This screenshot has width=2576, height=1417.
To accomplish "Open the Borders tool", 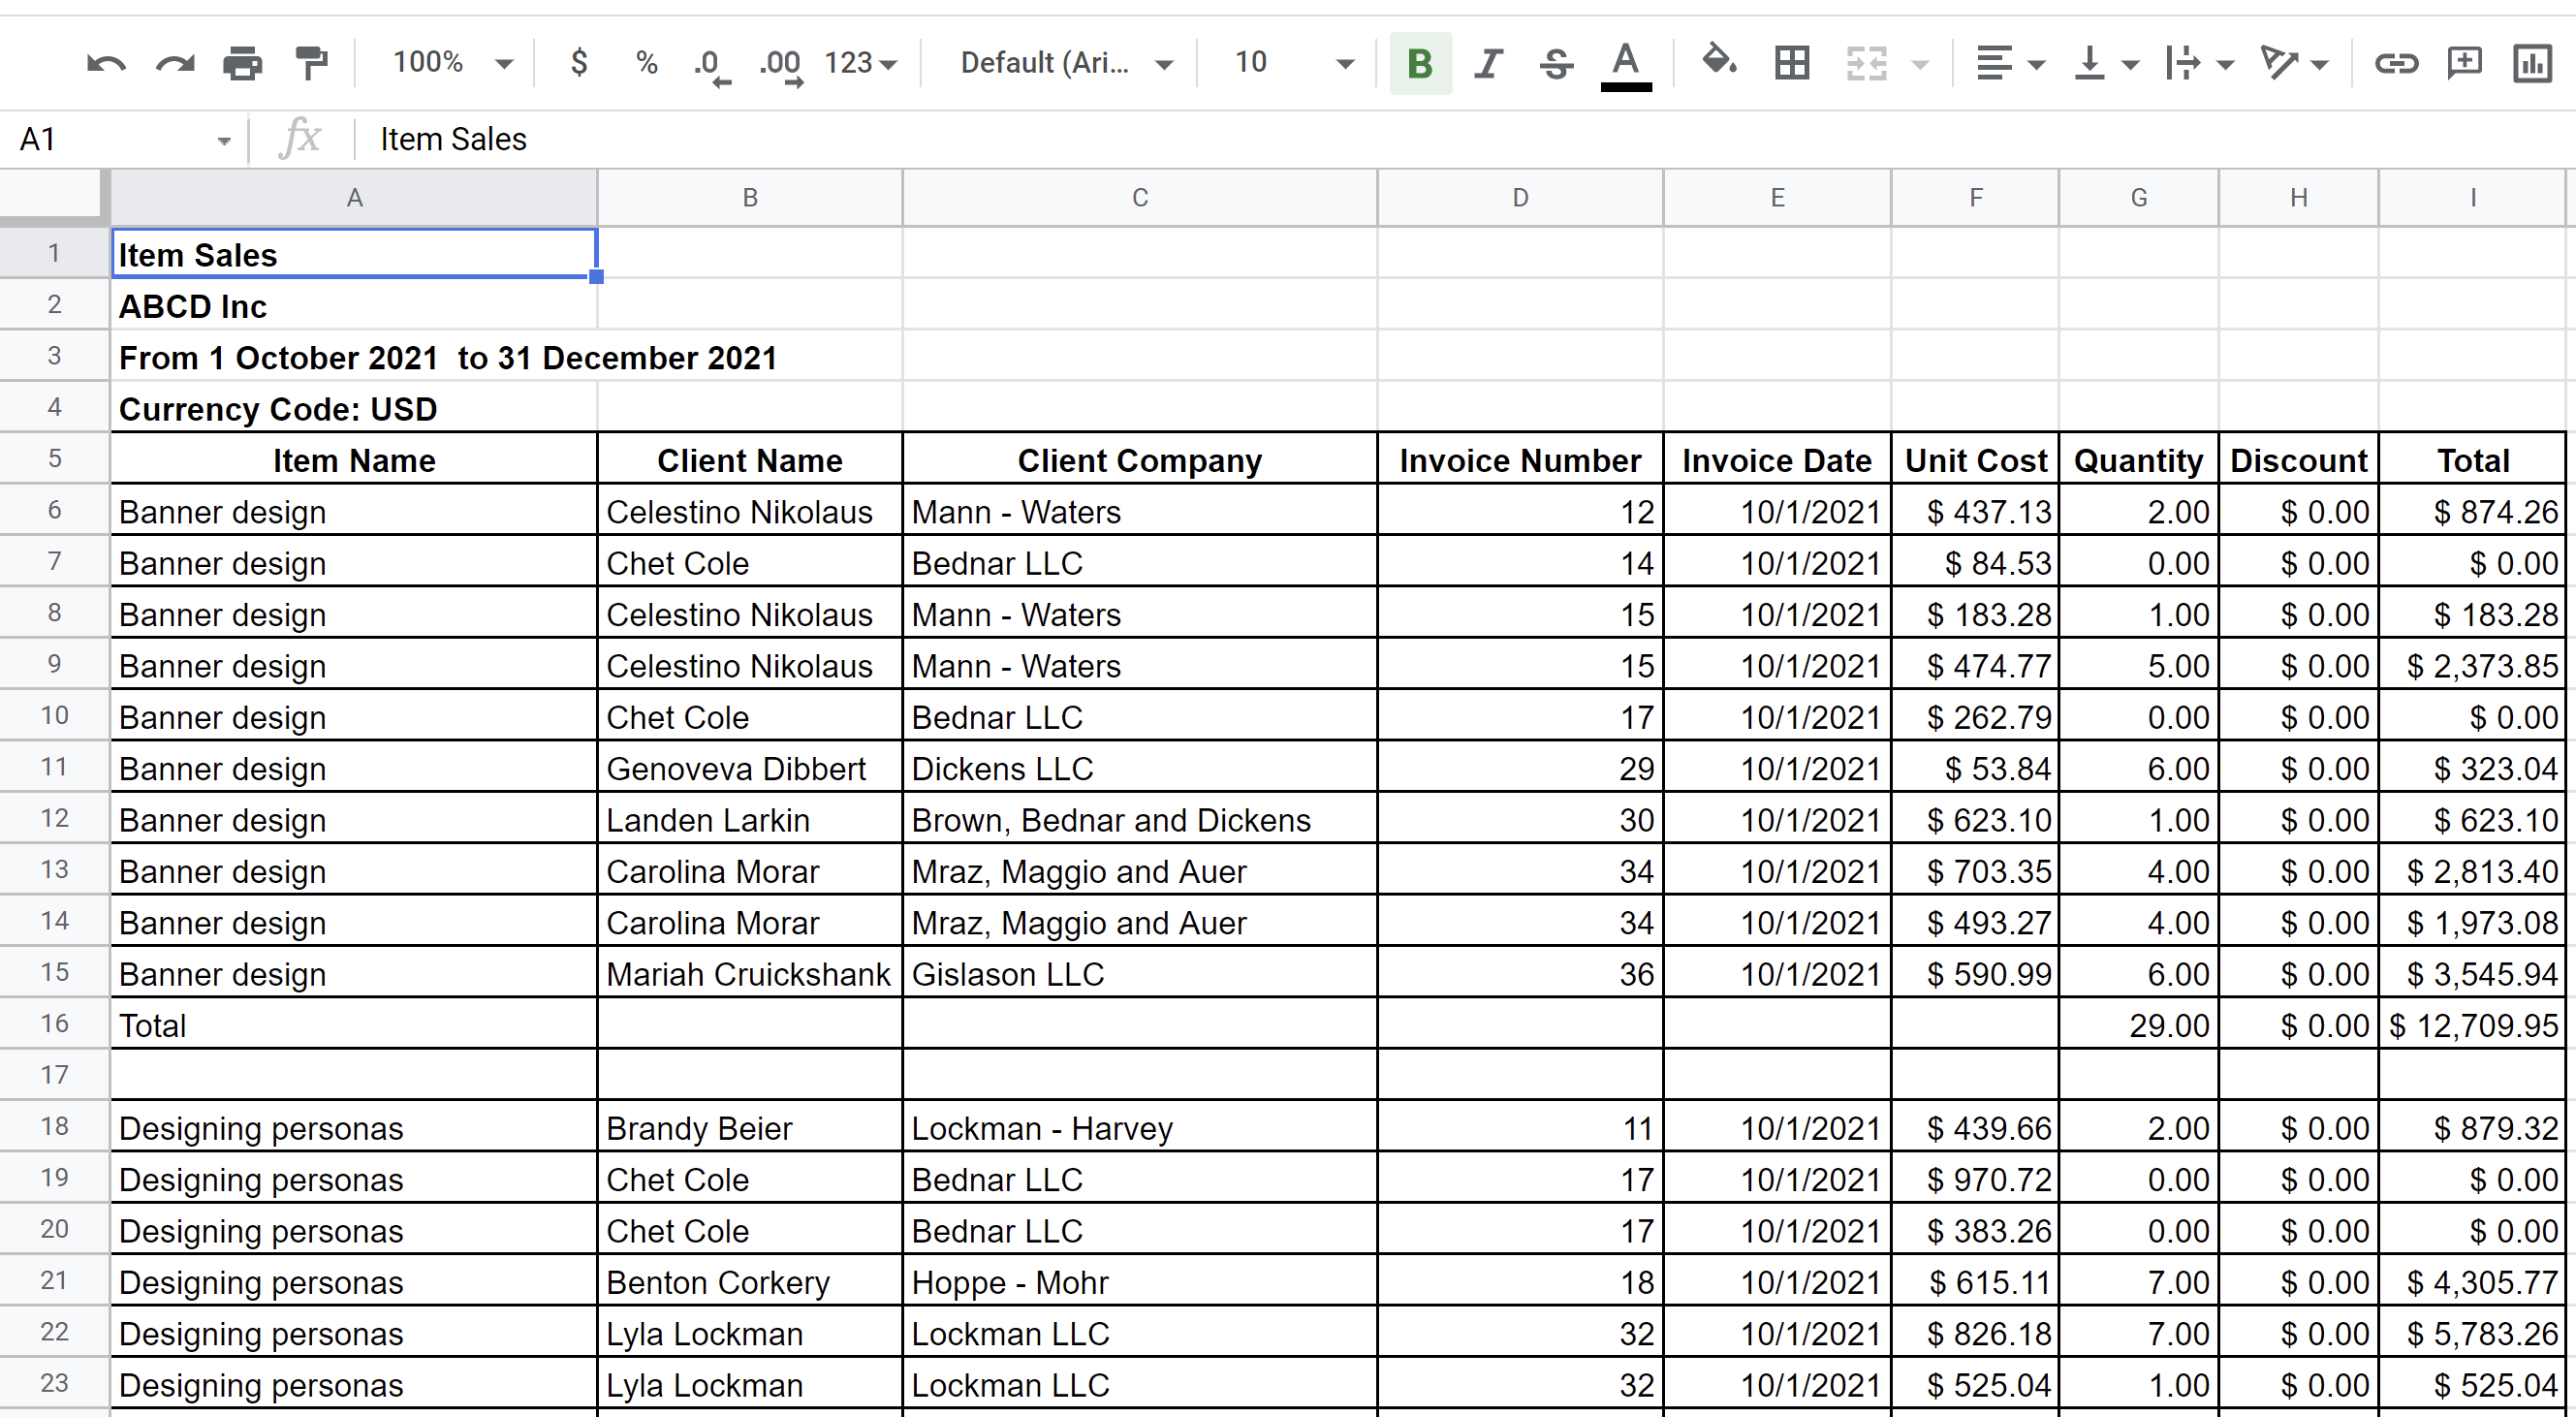I will tap(1791, 64).
